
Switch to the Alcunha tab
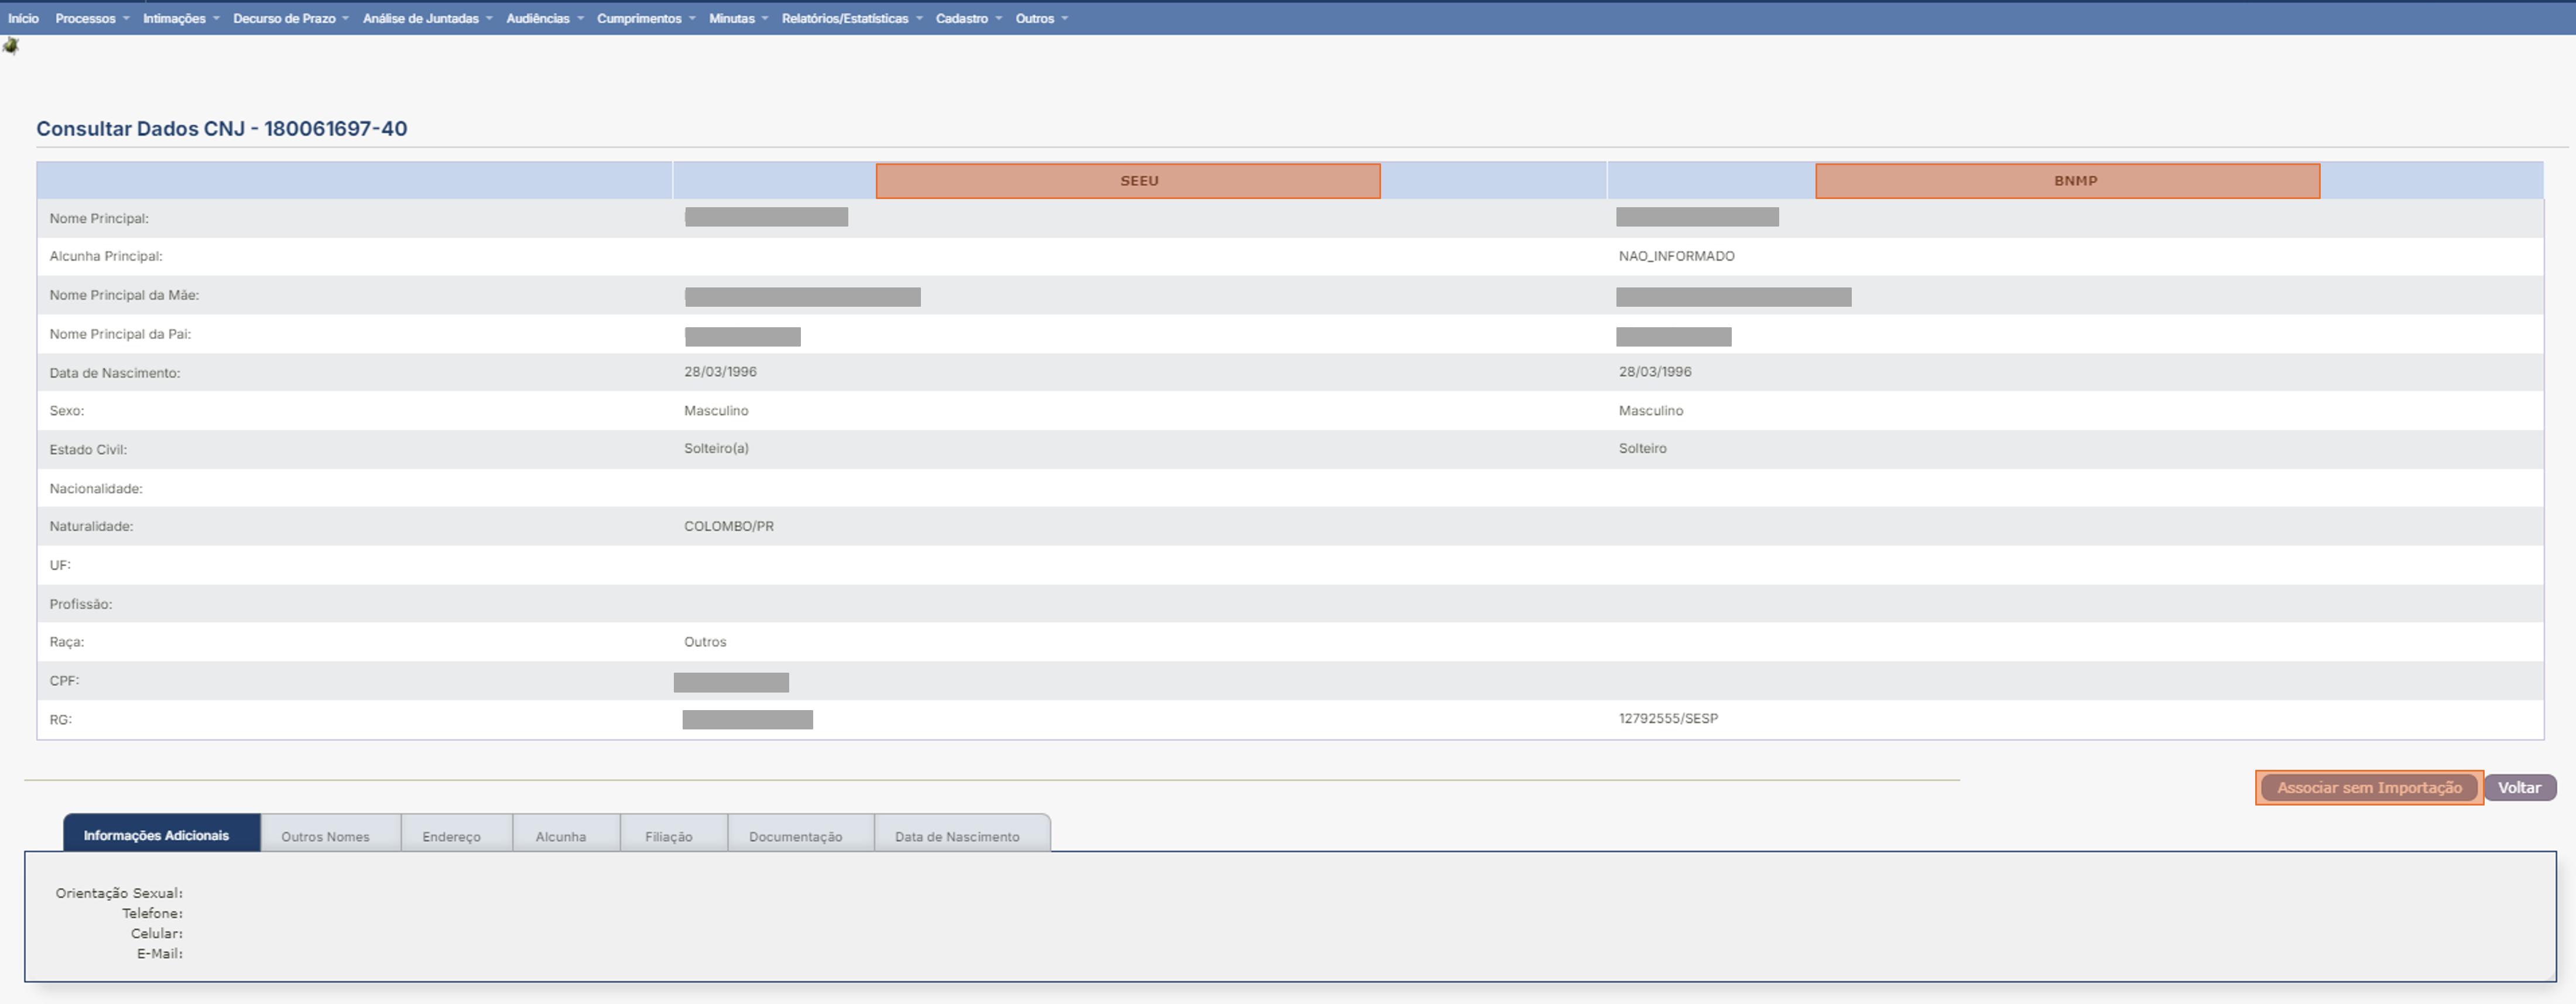(x=566, y=835)
